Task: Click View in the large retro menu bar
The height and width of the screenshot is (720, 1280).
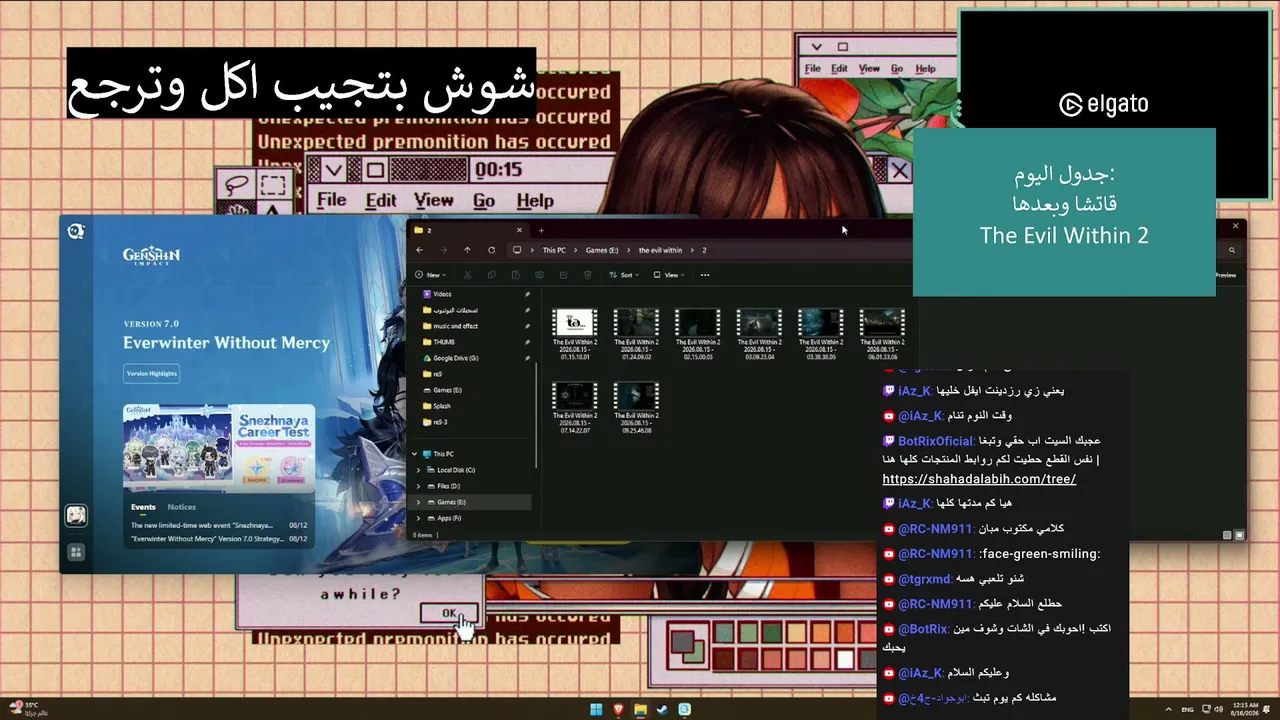Action: coord(433,201)
